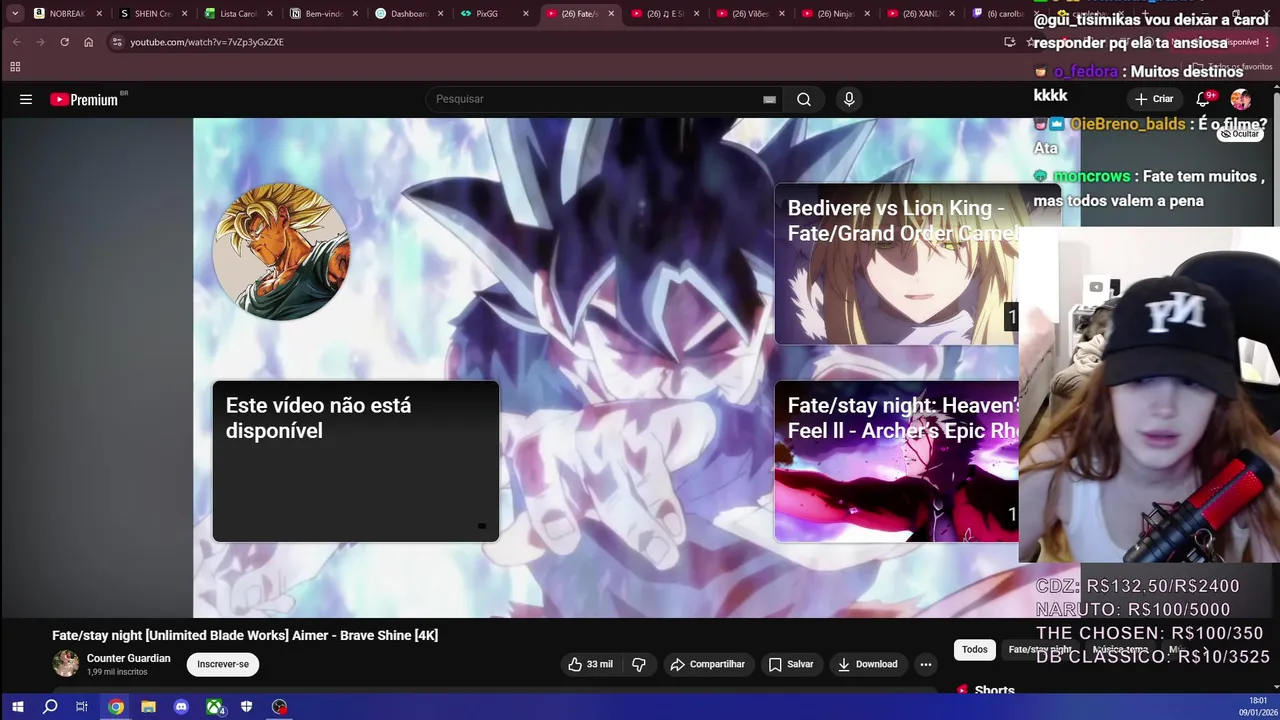Click the search magnifier button
Screen dimensions: 1280x720
pyautogui.click(x=804, y=99)
